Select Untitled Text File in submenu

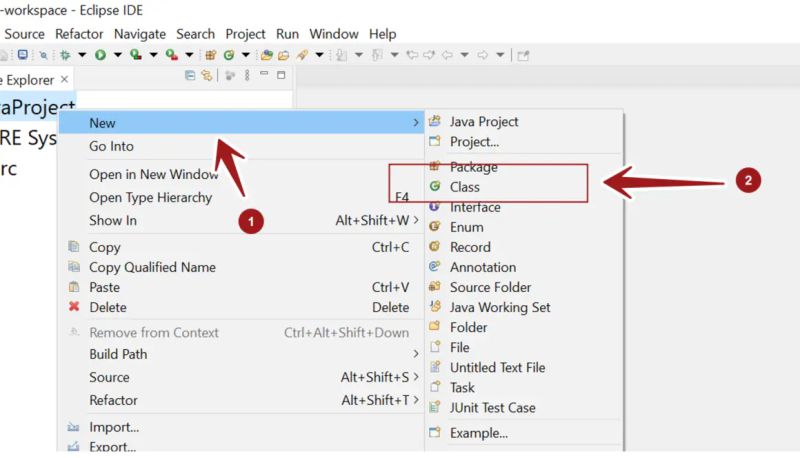[x=524, y=367]
